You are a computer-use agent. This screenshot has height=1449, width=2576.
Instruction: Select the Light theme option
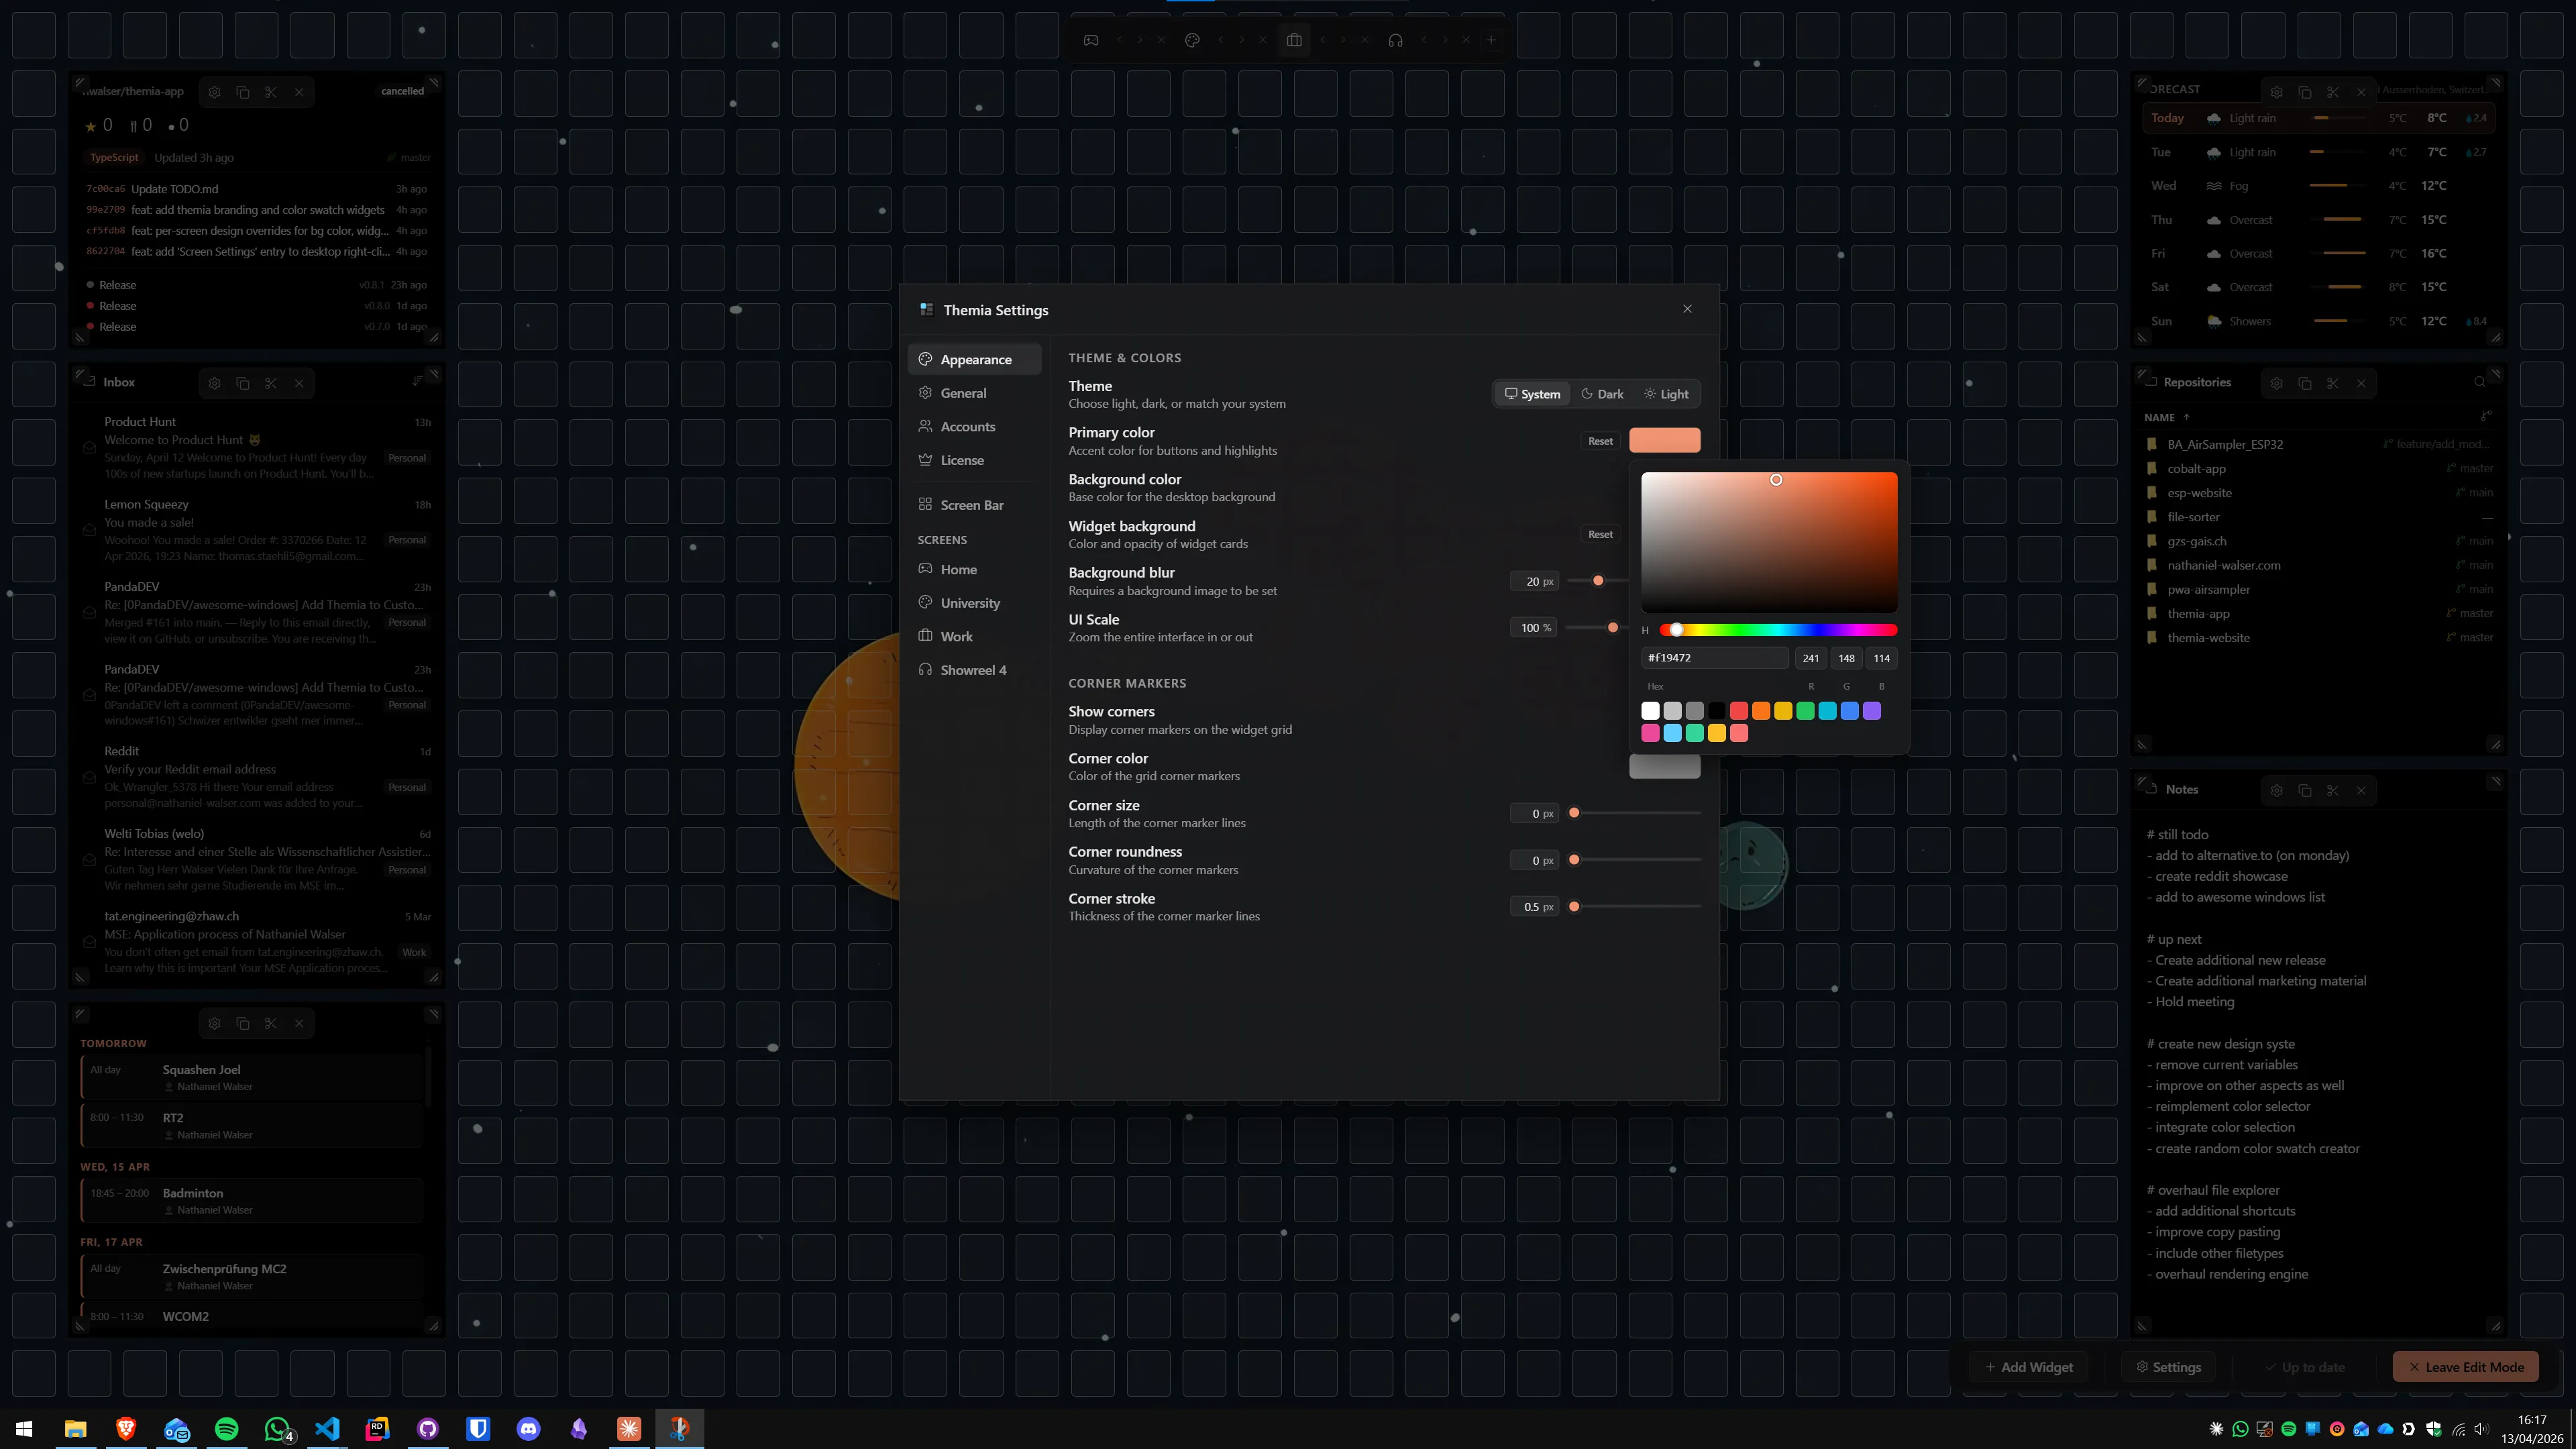pyautogui.click(x=1666, y=393)
